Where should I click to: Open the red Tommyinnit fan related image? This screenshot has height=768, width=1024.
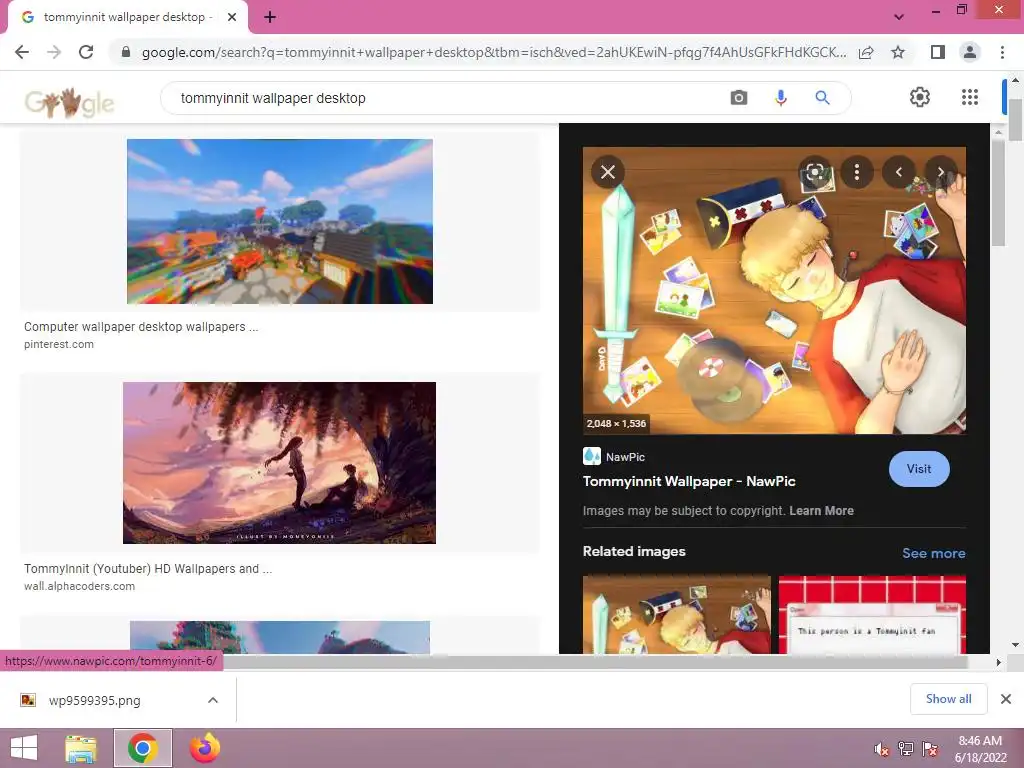click(872, 614)
